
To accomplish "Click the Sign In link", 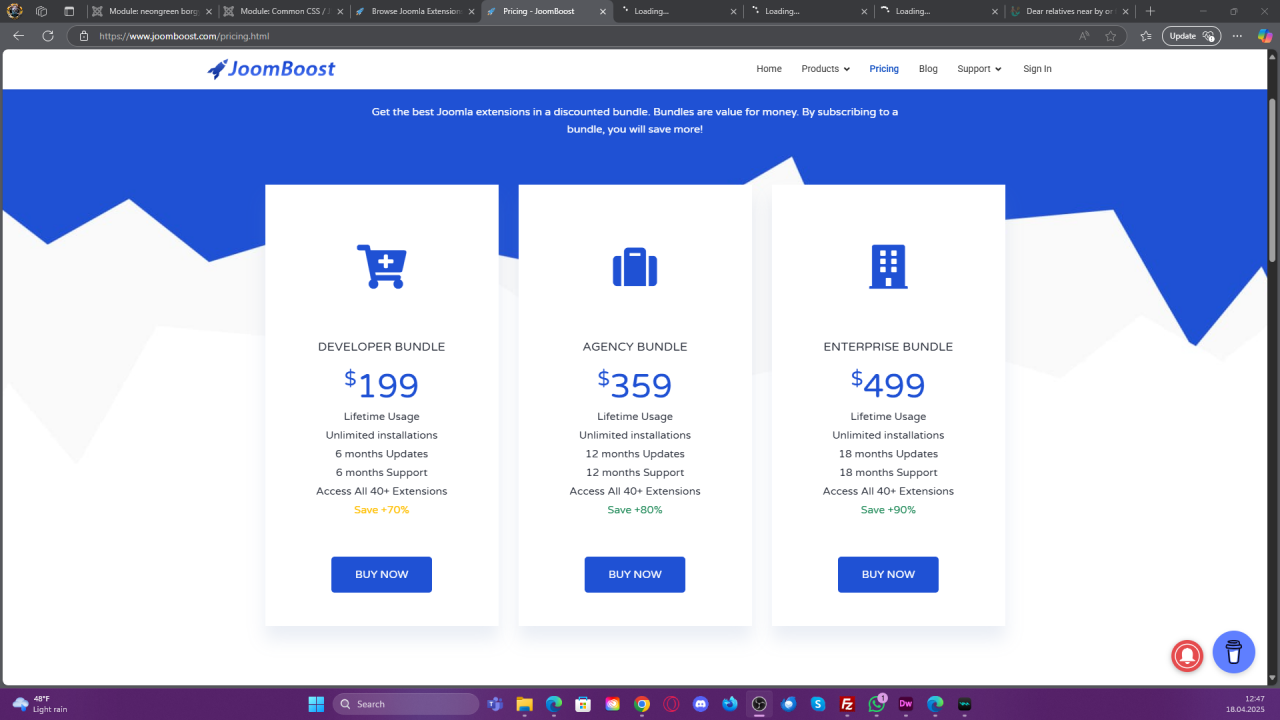I will (x=1037, y=69).
